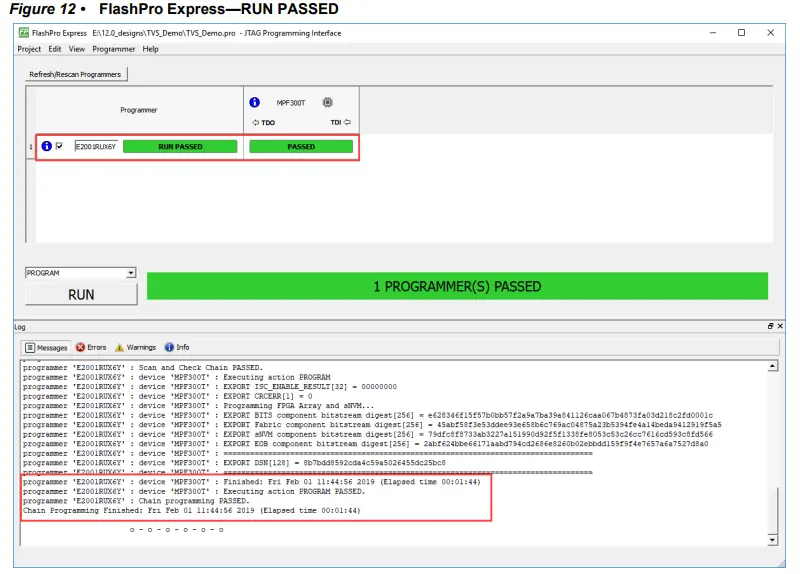Switch to the Messages log tab
This screenshot has width=800, height=574.
click(46, 347)
